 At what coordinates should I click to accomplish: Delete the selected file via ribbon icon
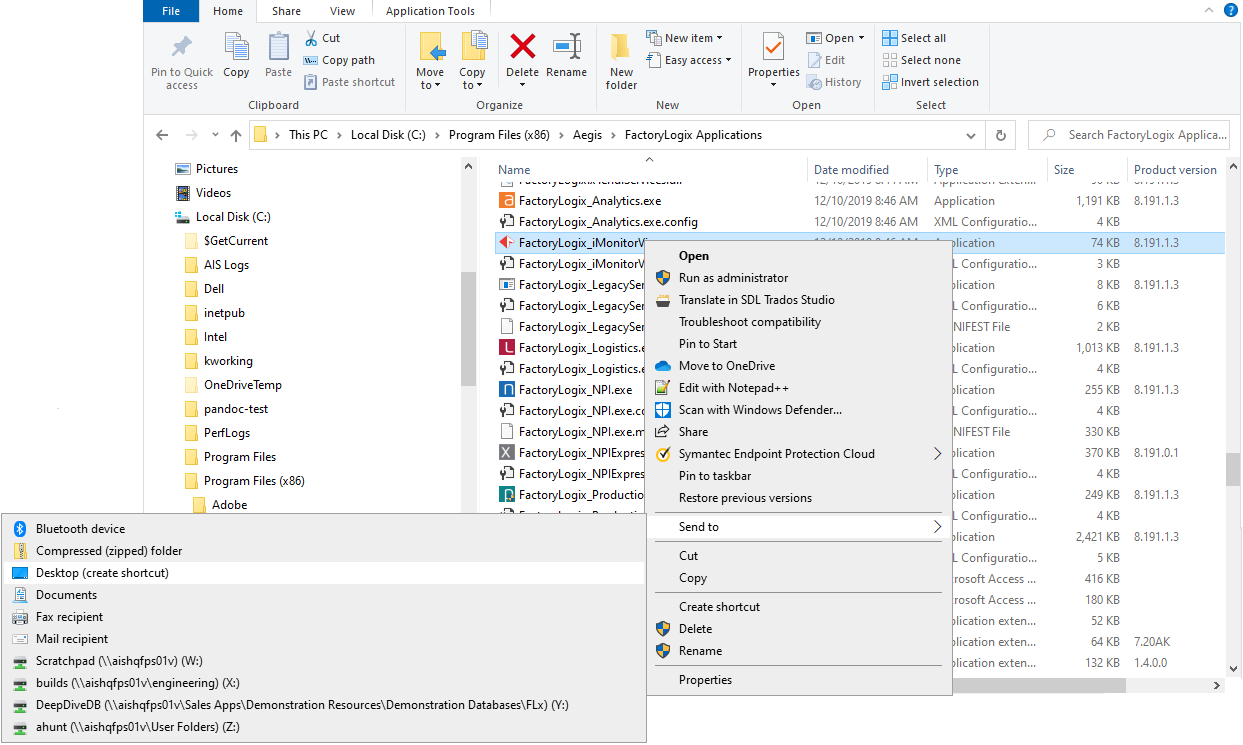pyautogui.click(x=521, y=55)
